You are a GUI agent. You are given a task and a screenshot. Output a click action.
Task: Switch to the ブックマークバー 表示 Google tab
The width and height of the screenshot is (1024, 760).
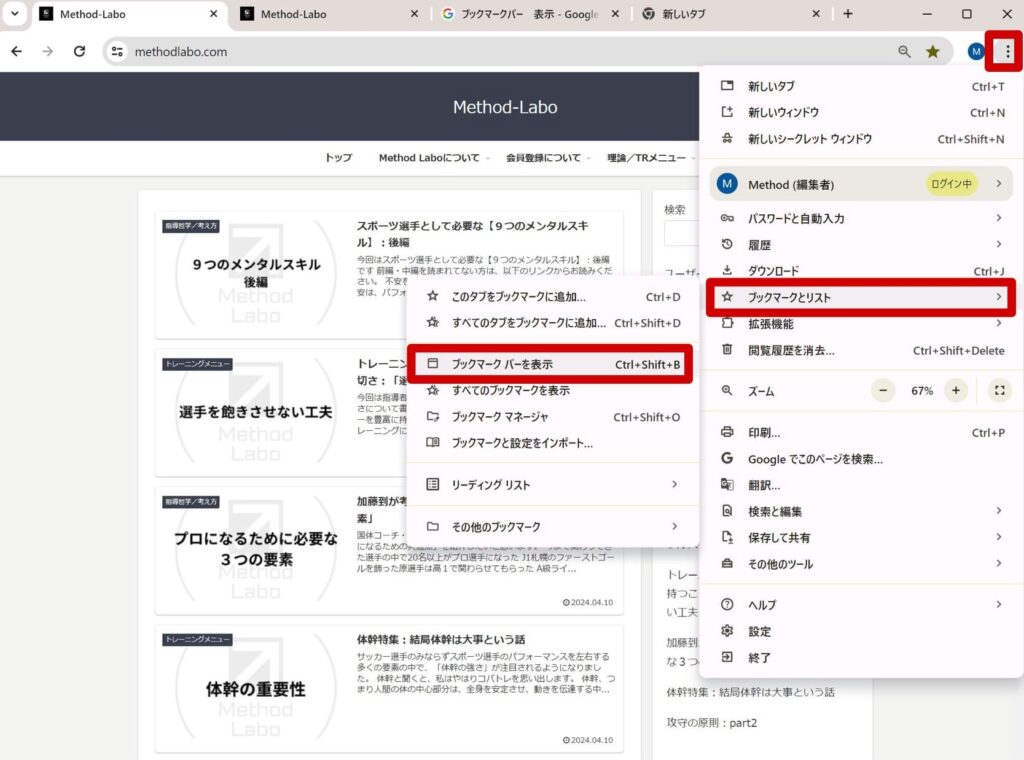click(x=530, y=14)
